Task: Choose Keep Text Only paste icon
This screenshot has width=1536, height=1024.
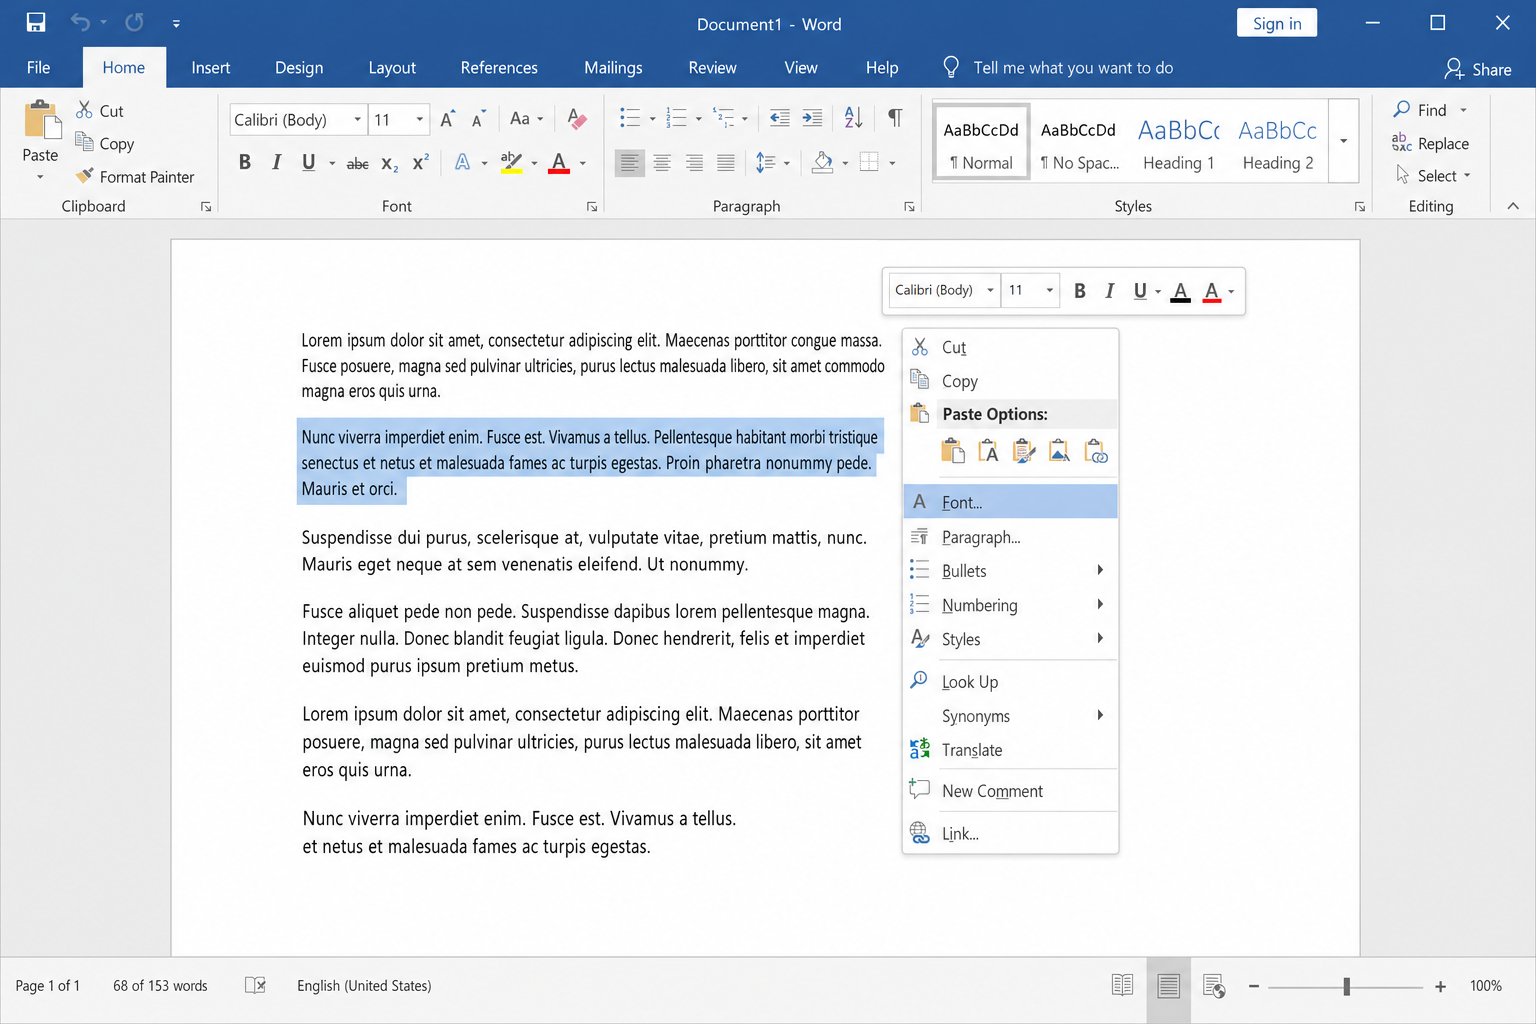Action: (988, 451)
